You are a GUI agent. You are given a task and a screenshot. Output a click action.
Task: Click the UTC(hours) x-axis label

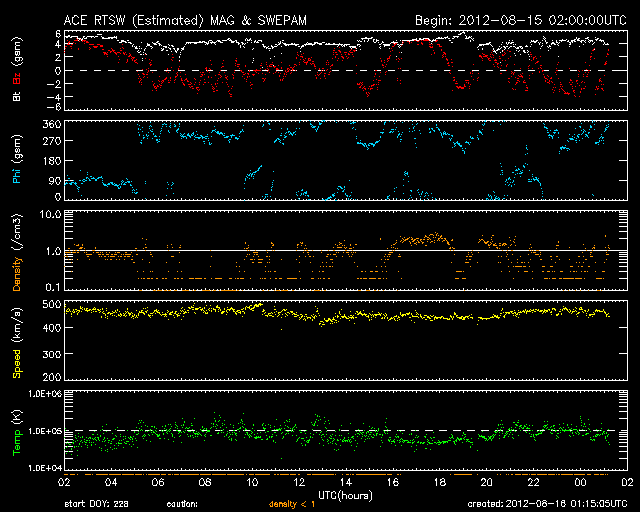coord(345,494)
